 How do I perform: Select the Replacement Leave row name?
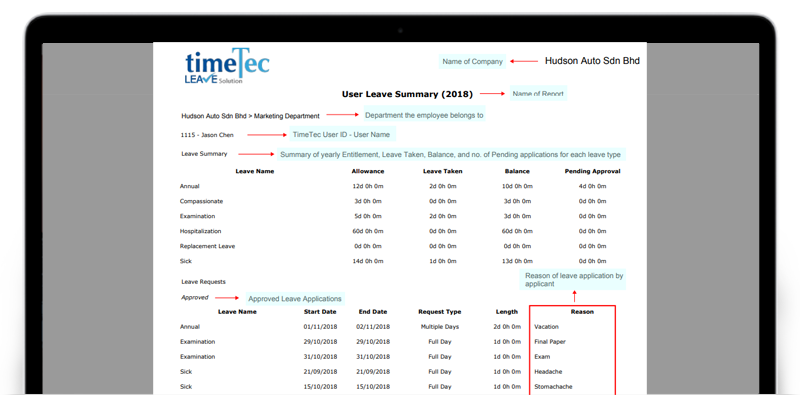click(x=207, y=246)
